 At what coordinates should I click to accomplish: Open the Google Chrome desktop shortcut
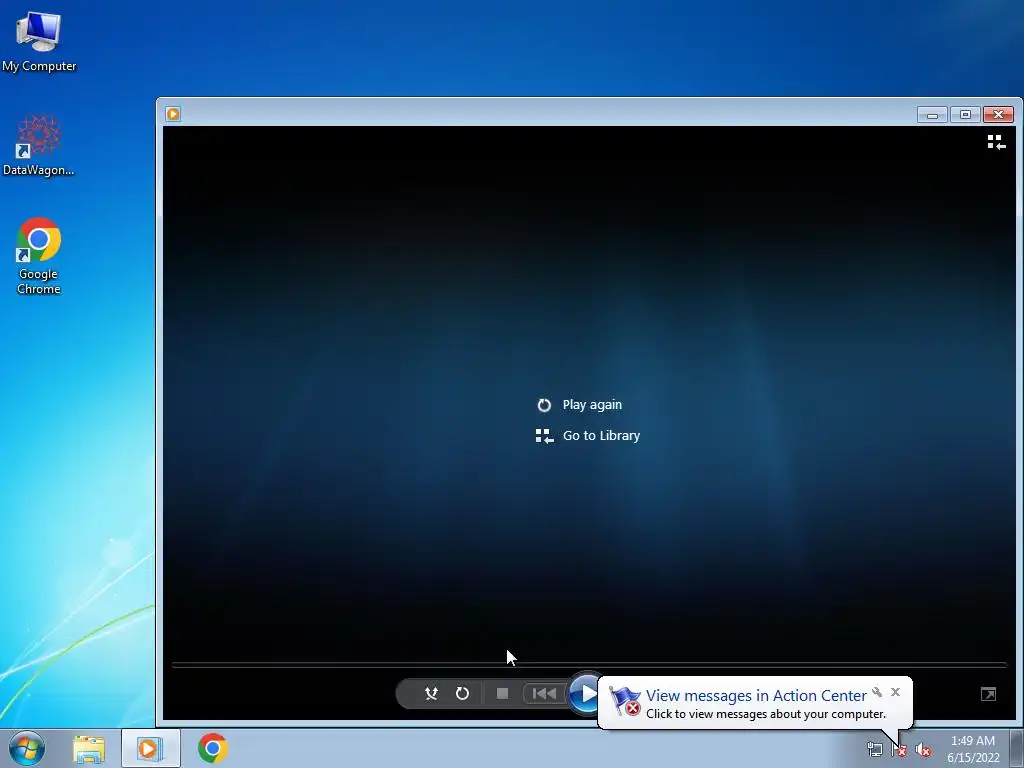[x=39, y=256]
